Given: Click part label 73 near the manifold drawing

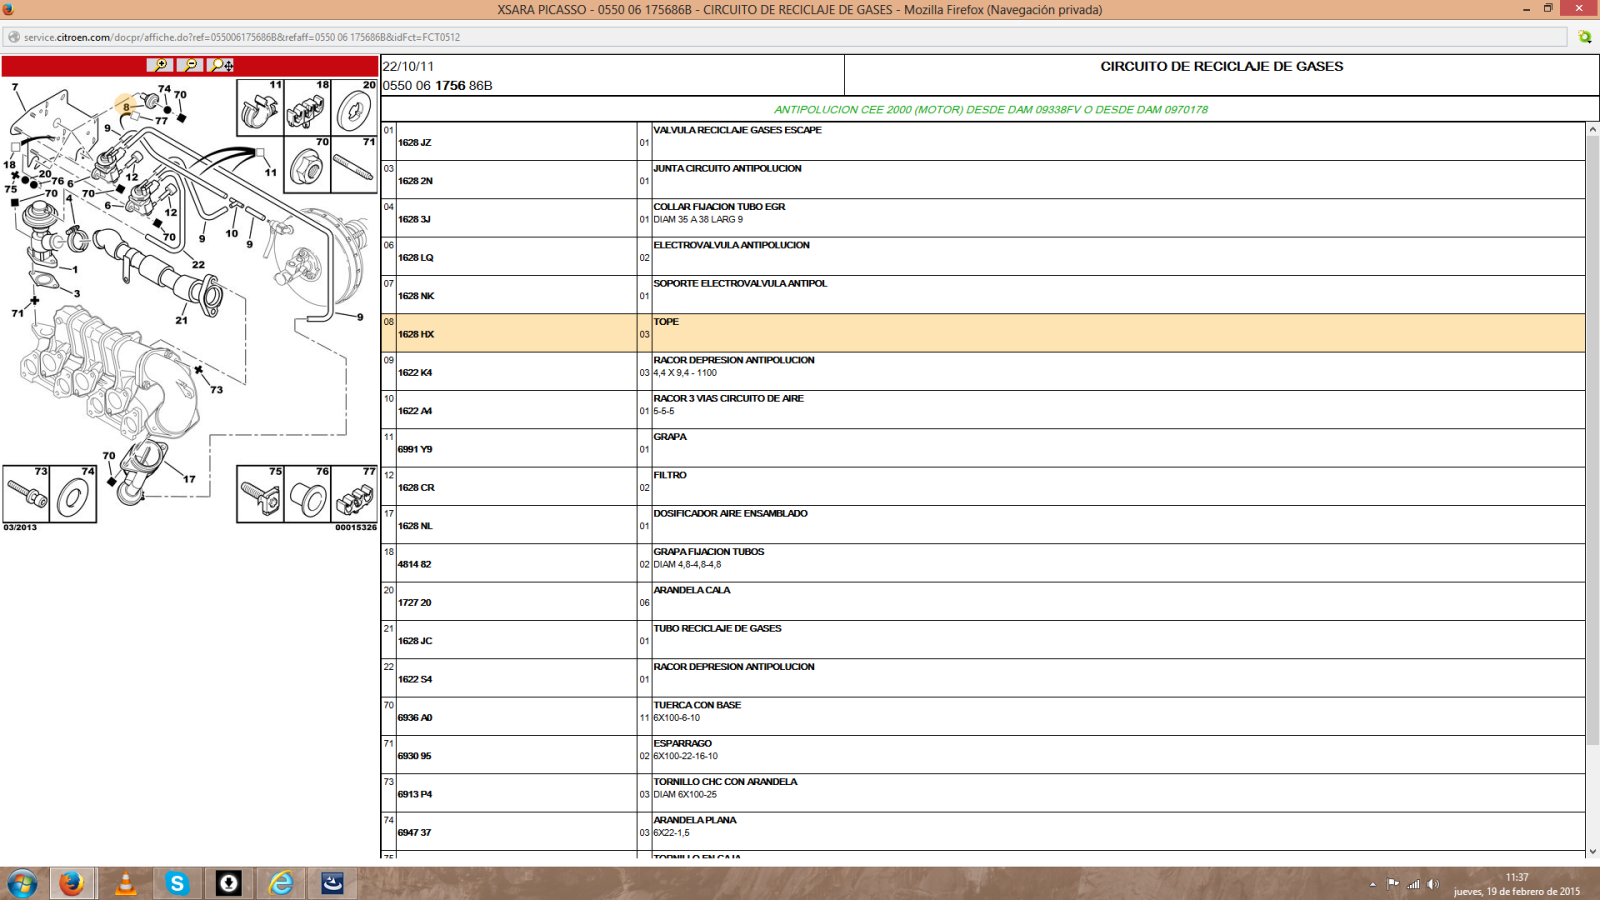Looking at the screenshot, I should [216, 390].
